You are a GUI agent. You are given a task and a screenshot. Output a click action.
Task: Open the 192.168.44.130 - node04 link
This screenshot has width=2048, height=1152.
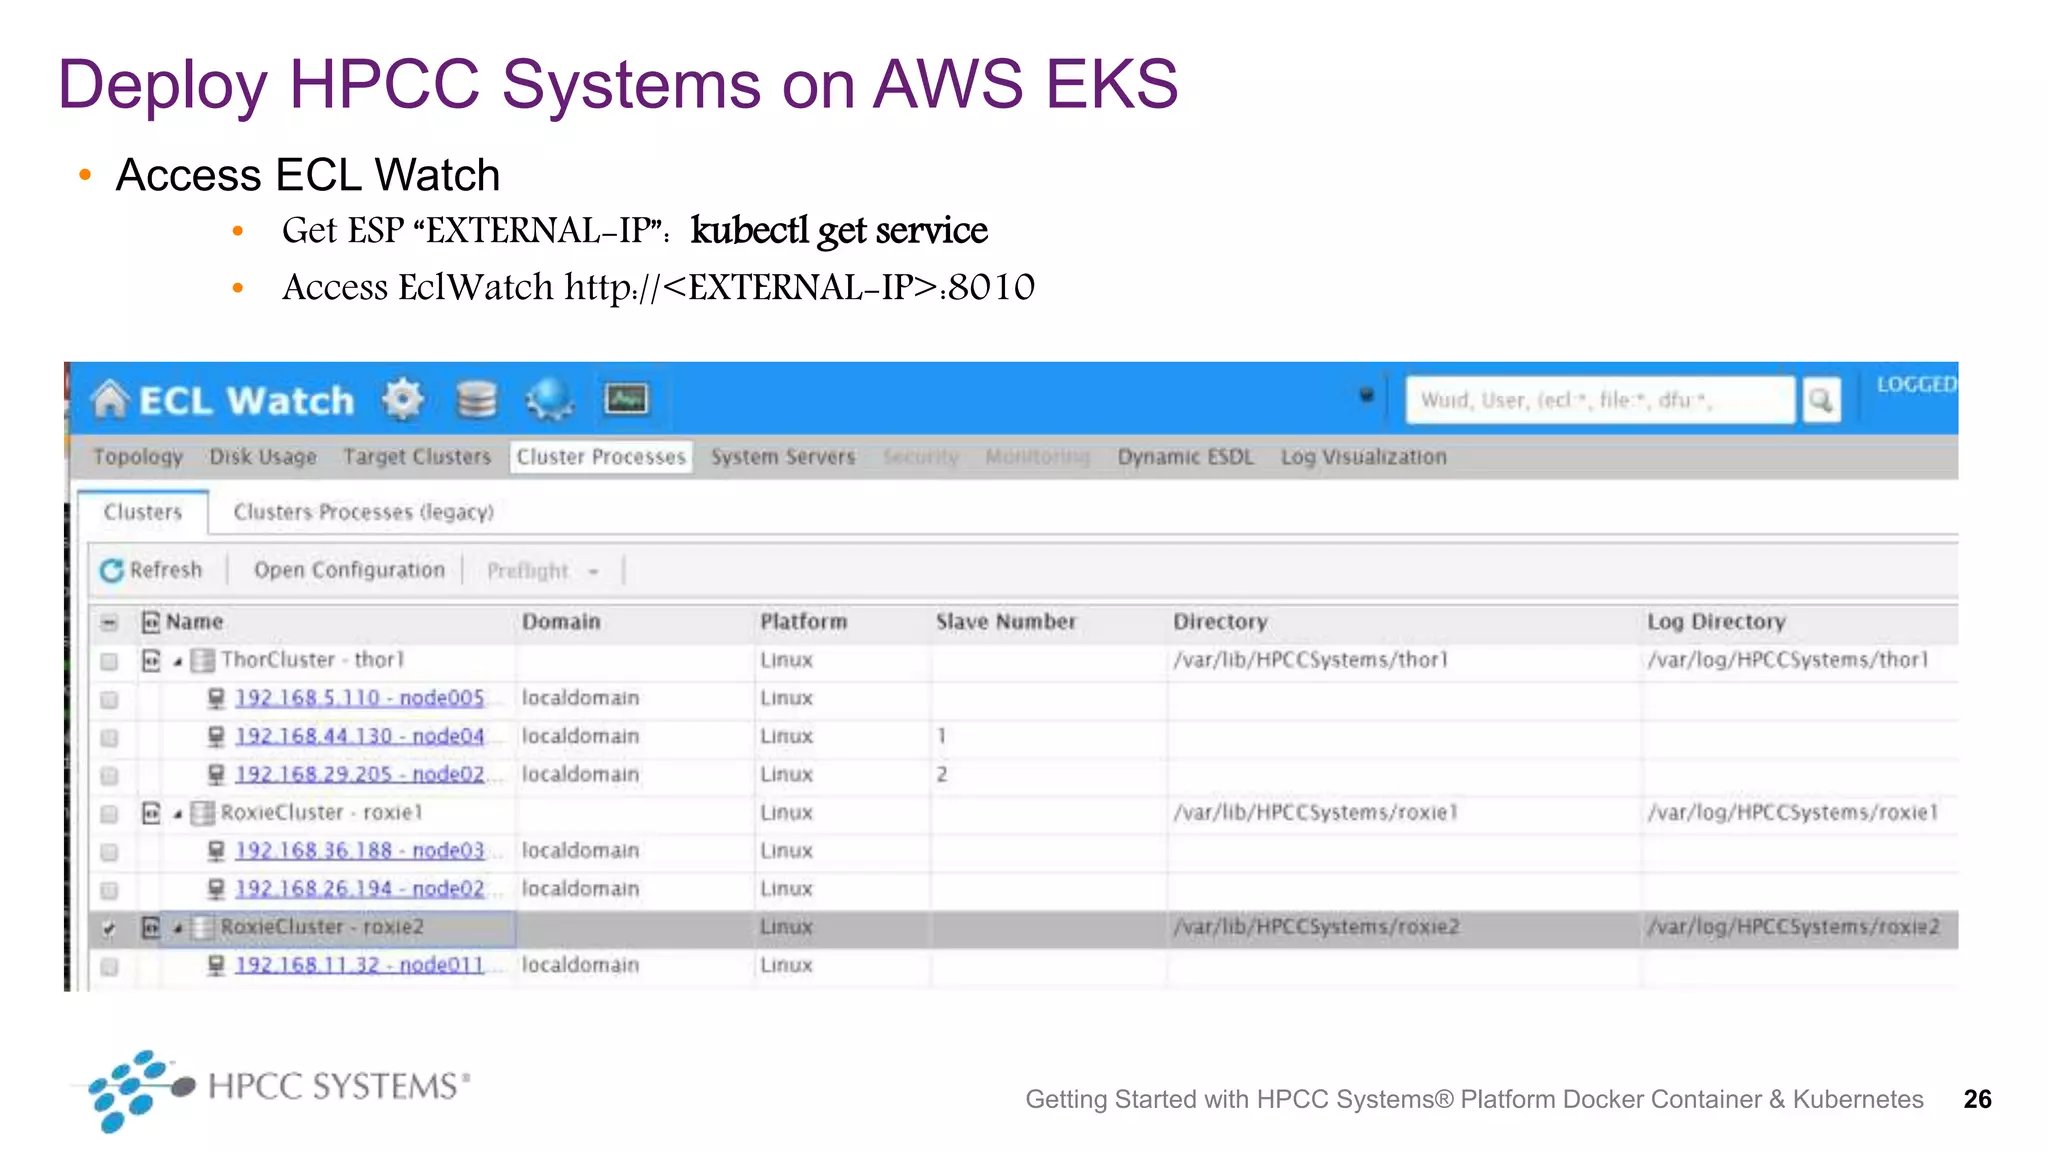pos(359,736)
